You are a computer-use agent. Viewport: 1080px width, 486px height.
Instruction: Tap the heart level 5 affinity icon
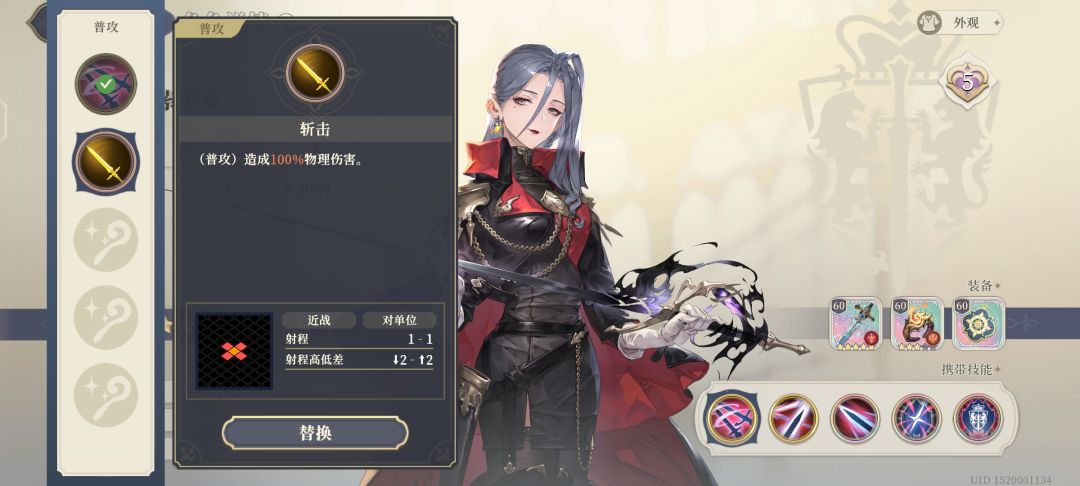(x=968, y=82)
